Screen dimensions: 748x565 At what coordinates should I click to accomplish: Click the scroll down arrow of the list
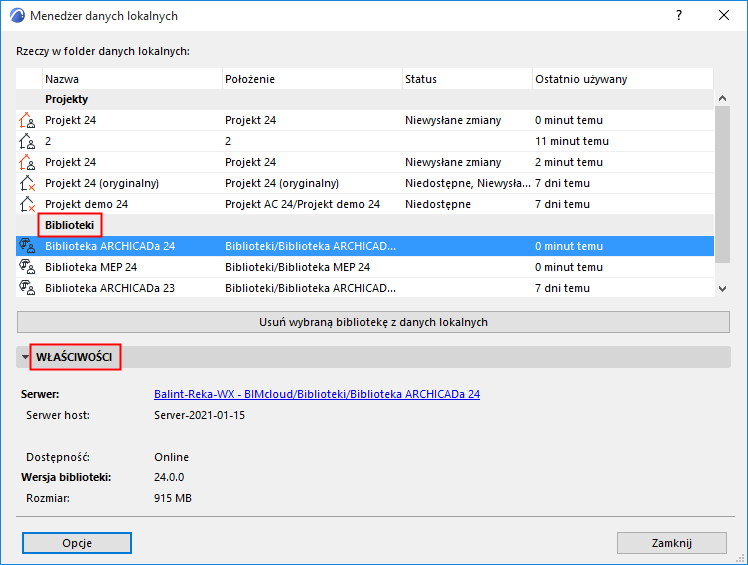(x=723, y=289)
